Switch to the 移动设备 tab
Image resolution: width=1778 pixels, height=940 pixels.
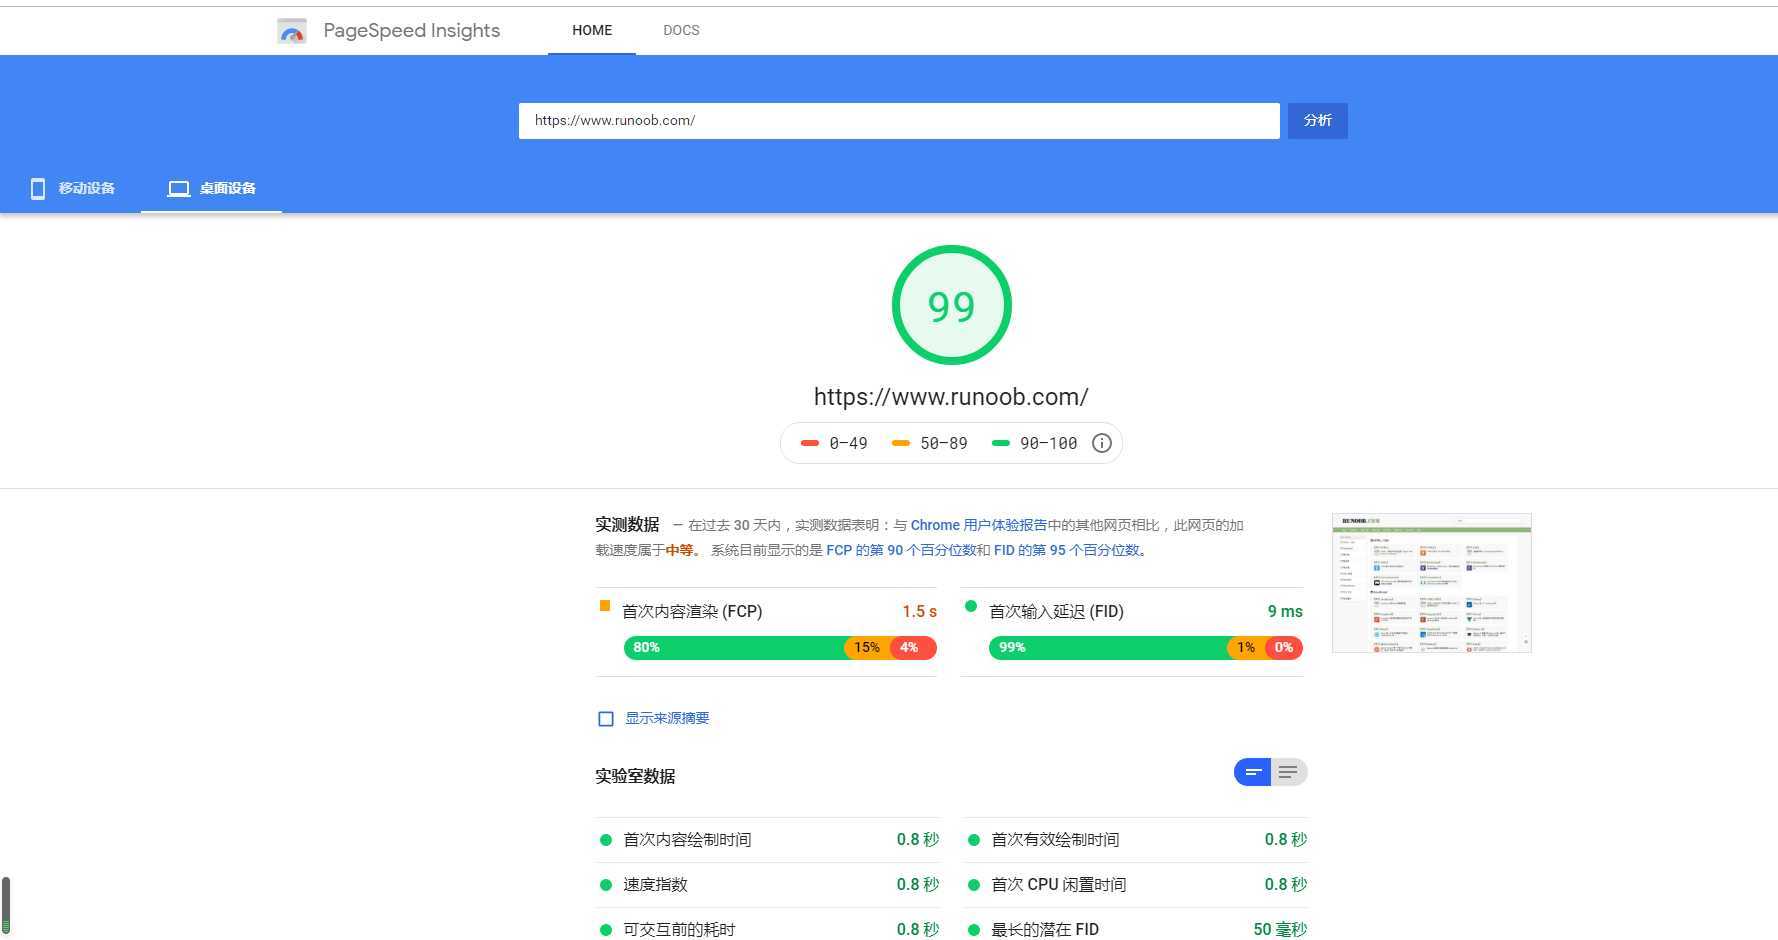click(72, 189)
